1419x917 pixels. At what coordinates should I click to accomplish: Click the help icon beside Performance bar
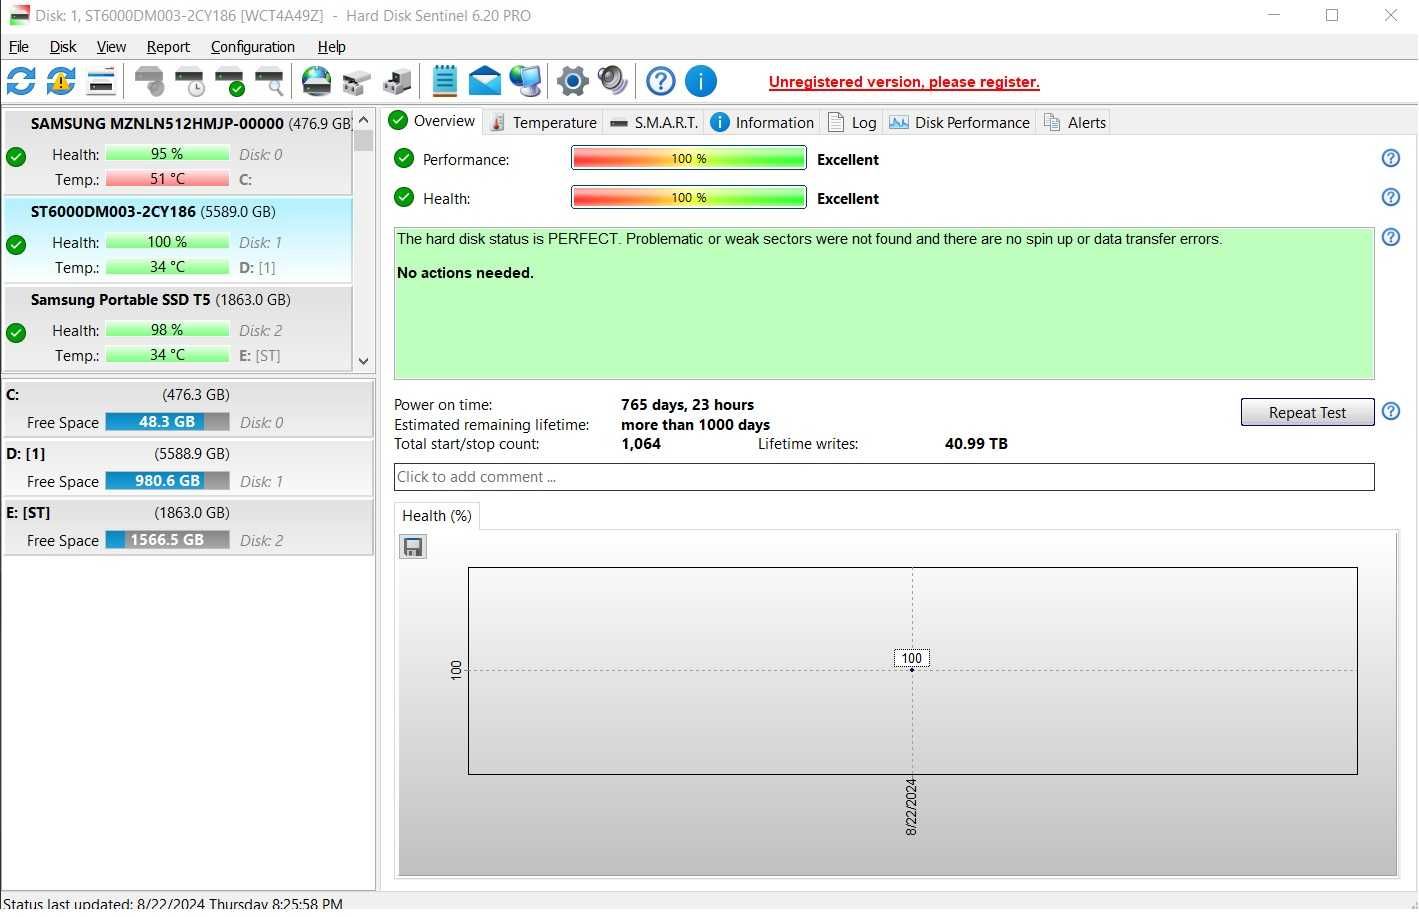[x=1390, y=158]
